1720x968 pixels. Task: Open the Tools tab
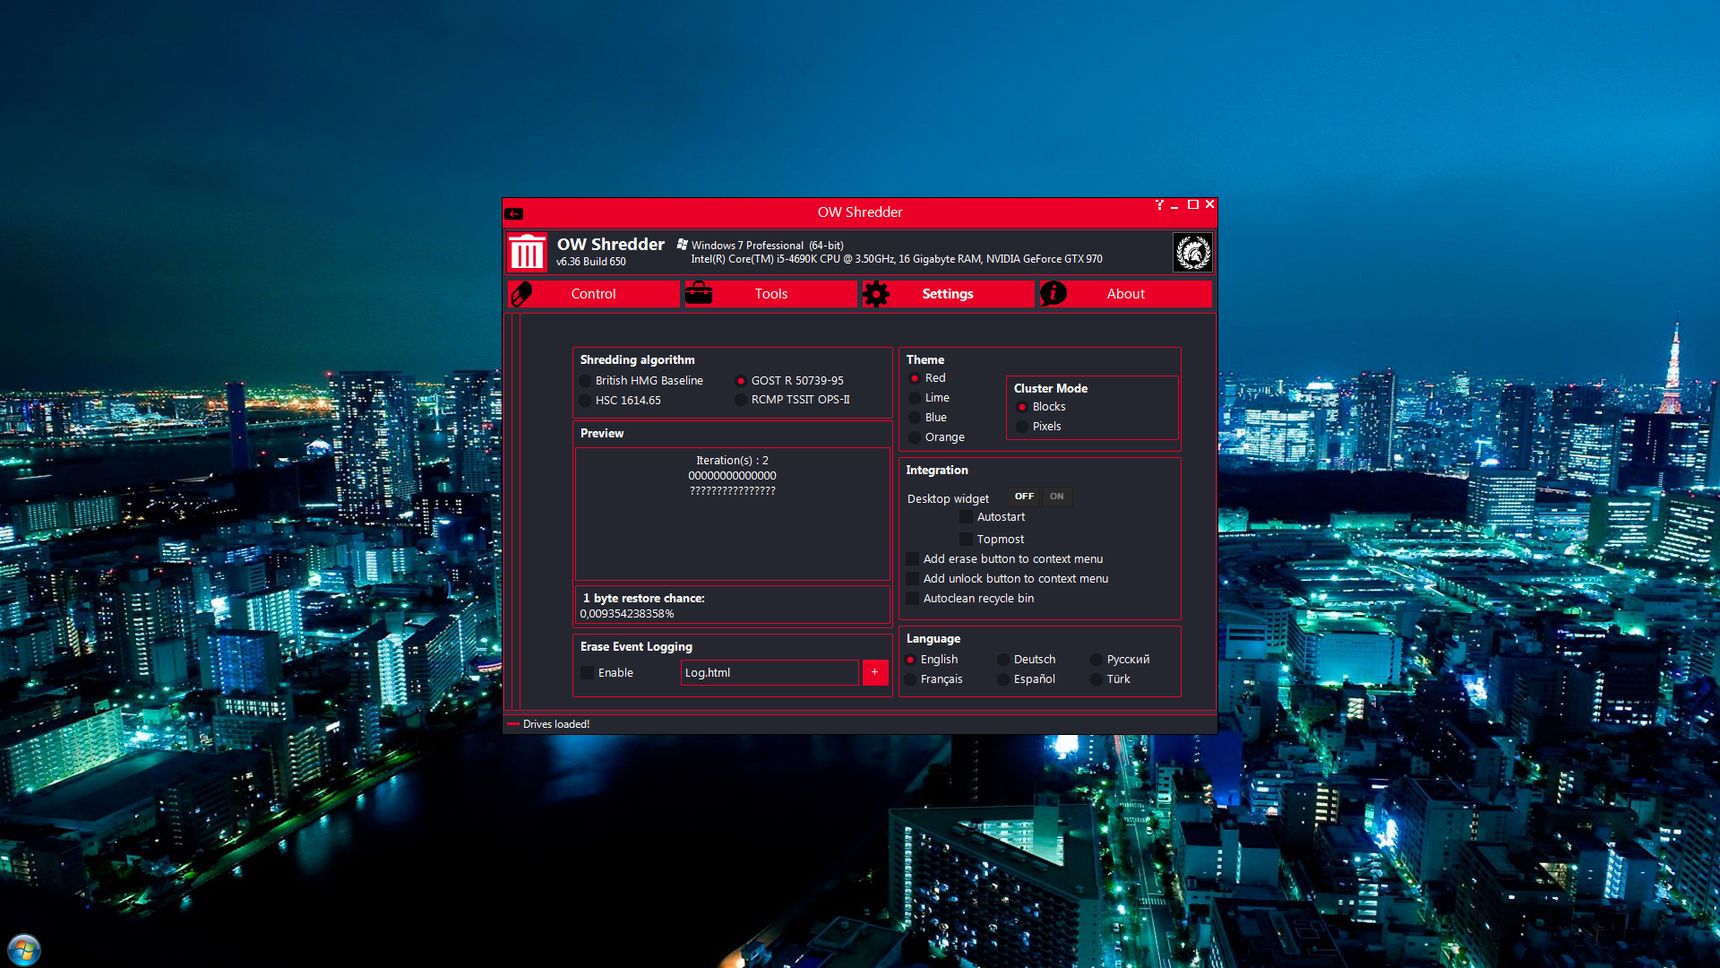click(x=771, y=294)
